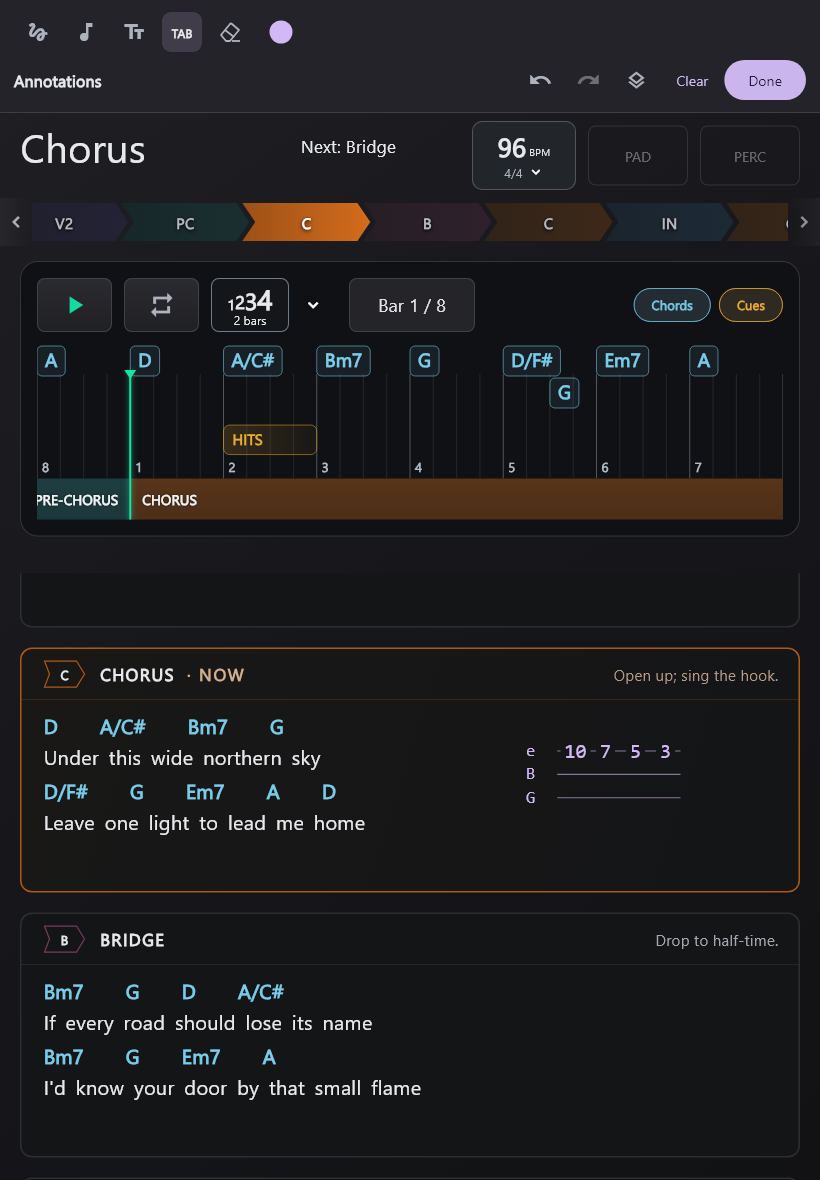
Task: Toggle the PERC button
Action: pyautogui.click(x=750, y=157)
